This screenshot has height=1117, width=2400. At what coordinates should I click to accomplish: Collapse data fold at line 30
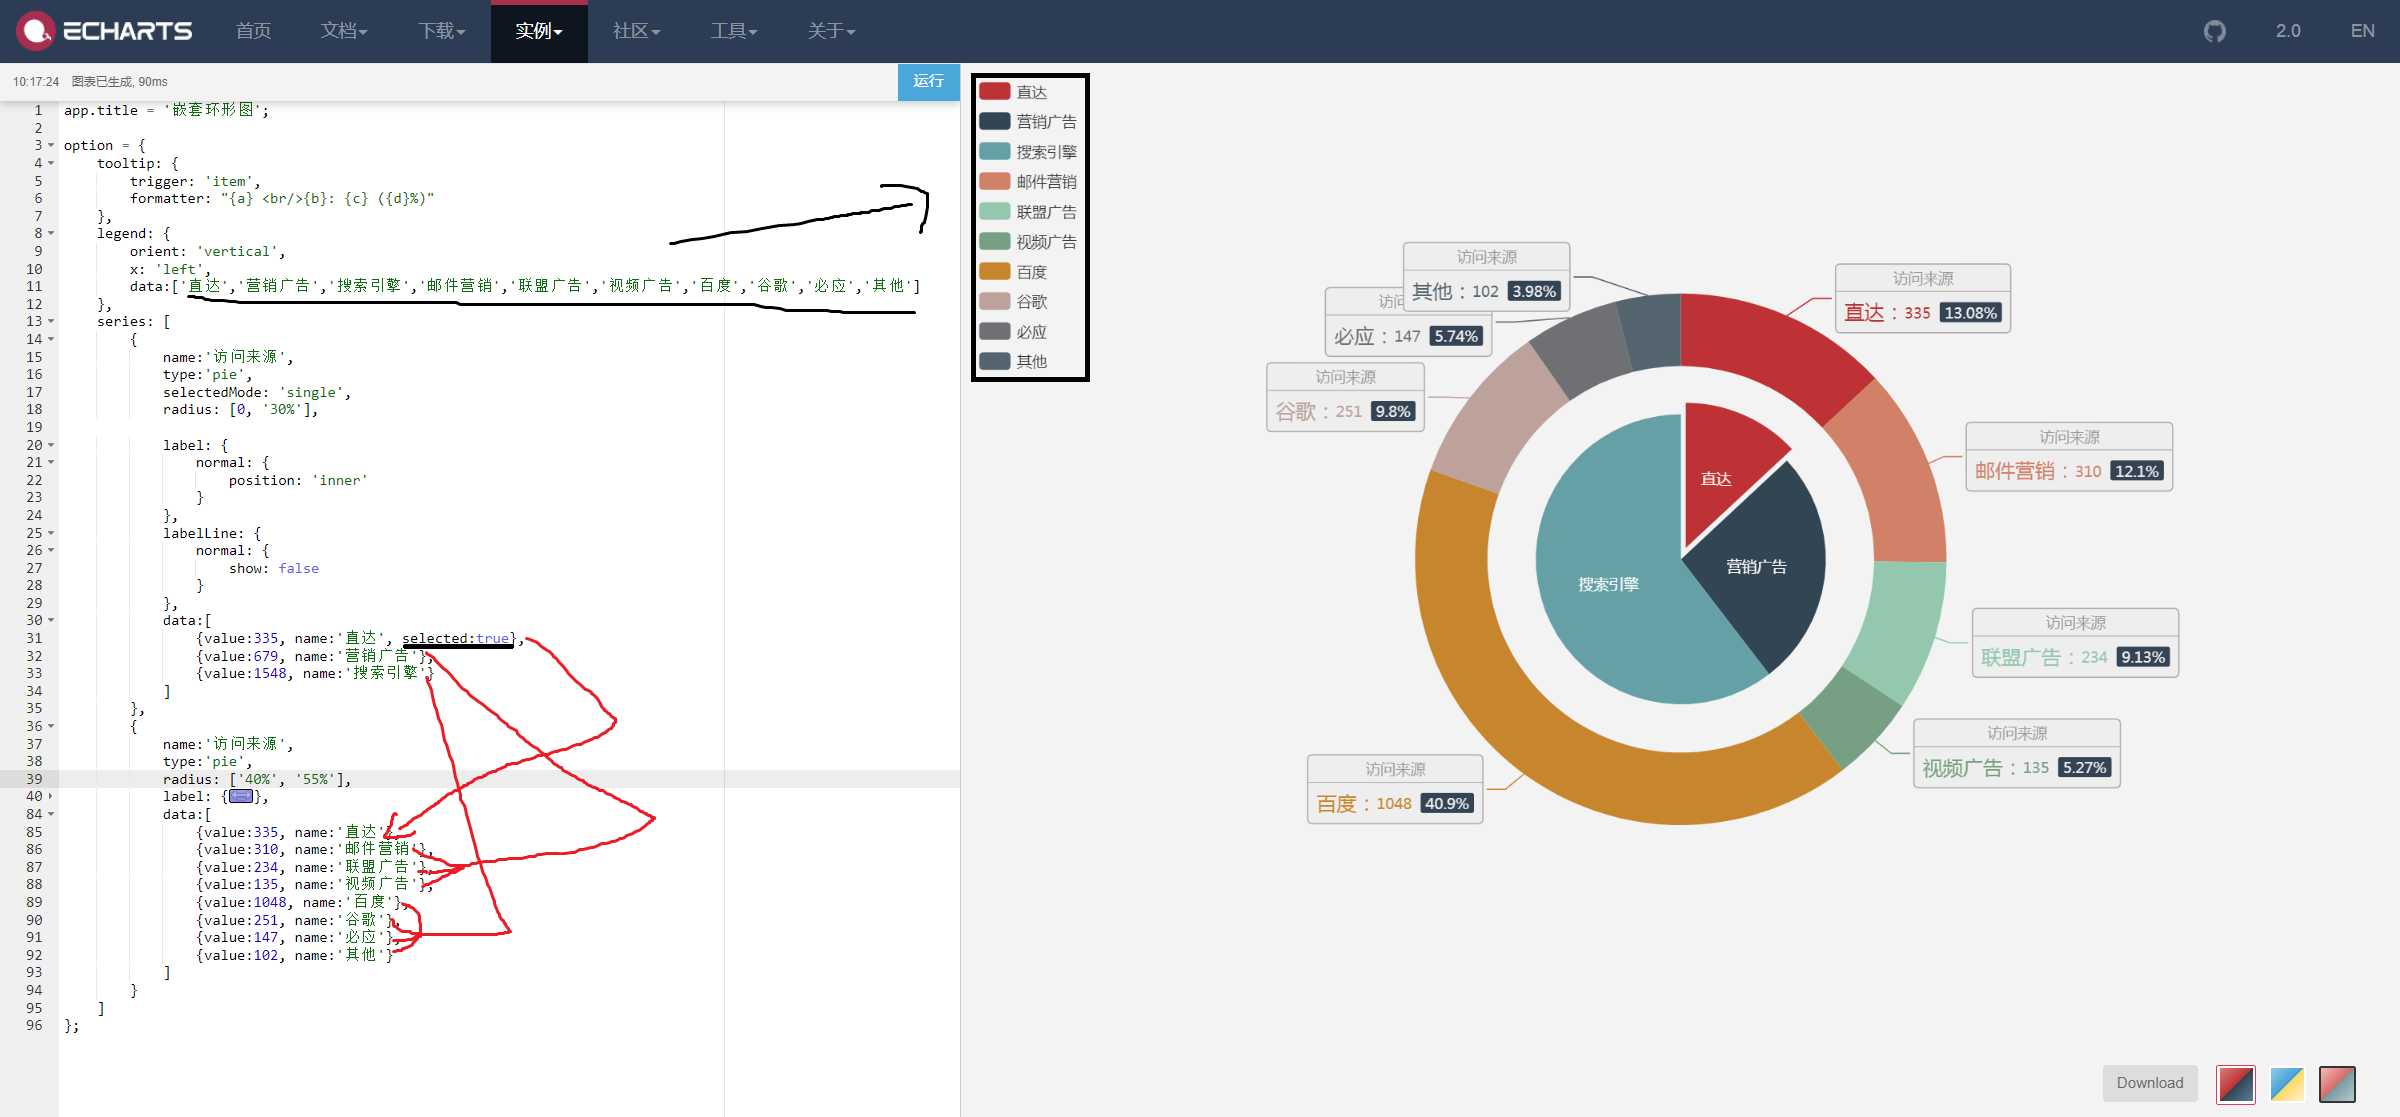[x=51, y=621]
